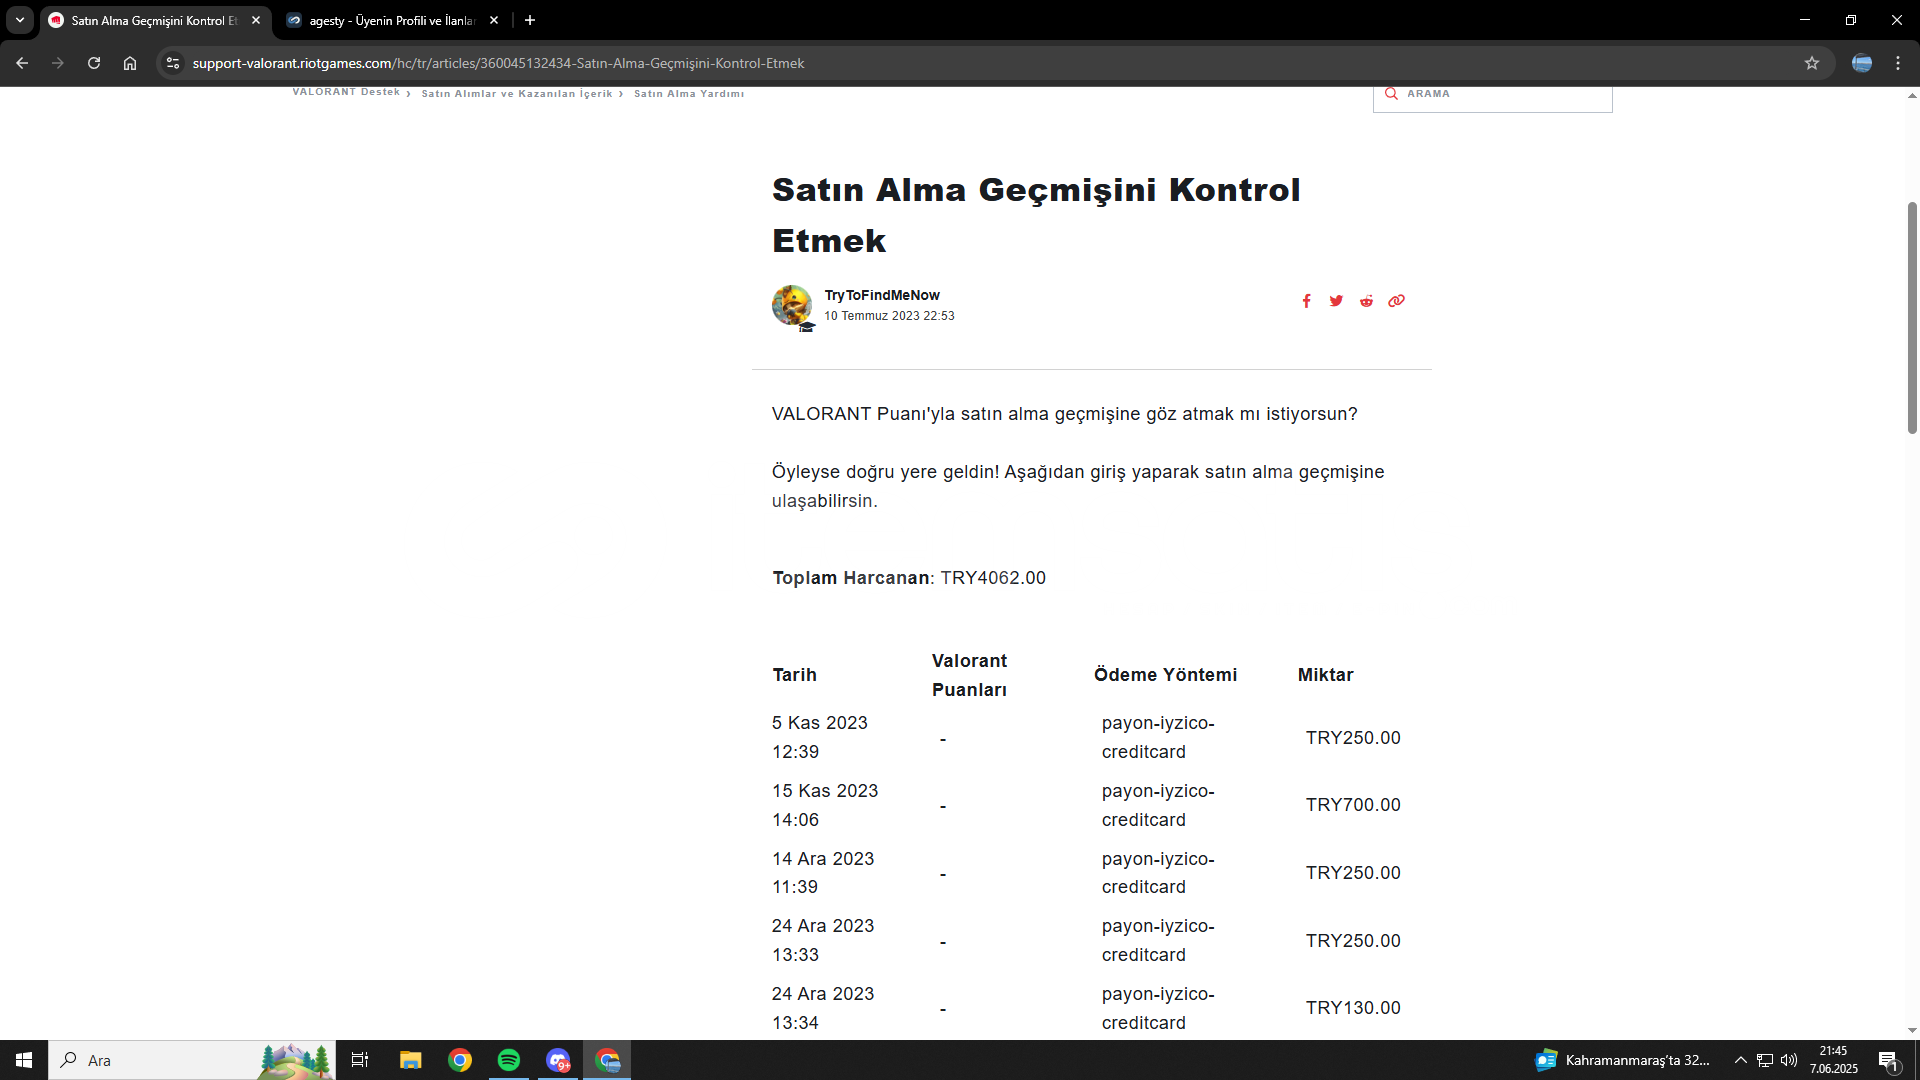Screen dimensions: 1920x1080
Task: Select the 14 Ara 2023 11:39 date cell
Action: [x=823, y=873]
